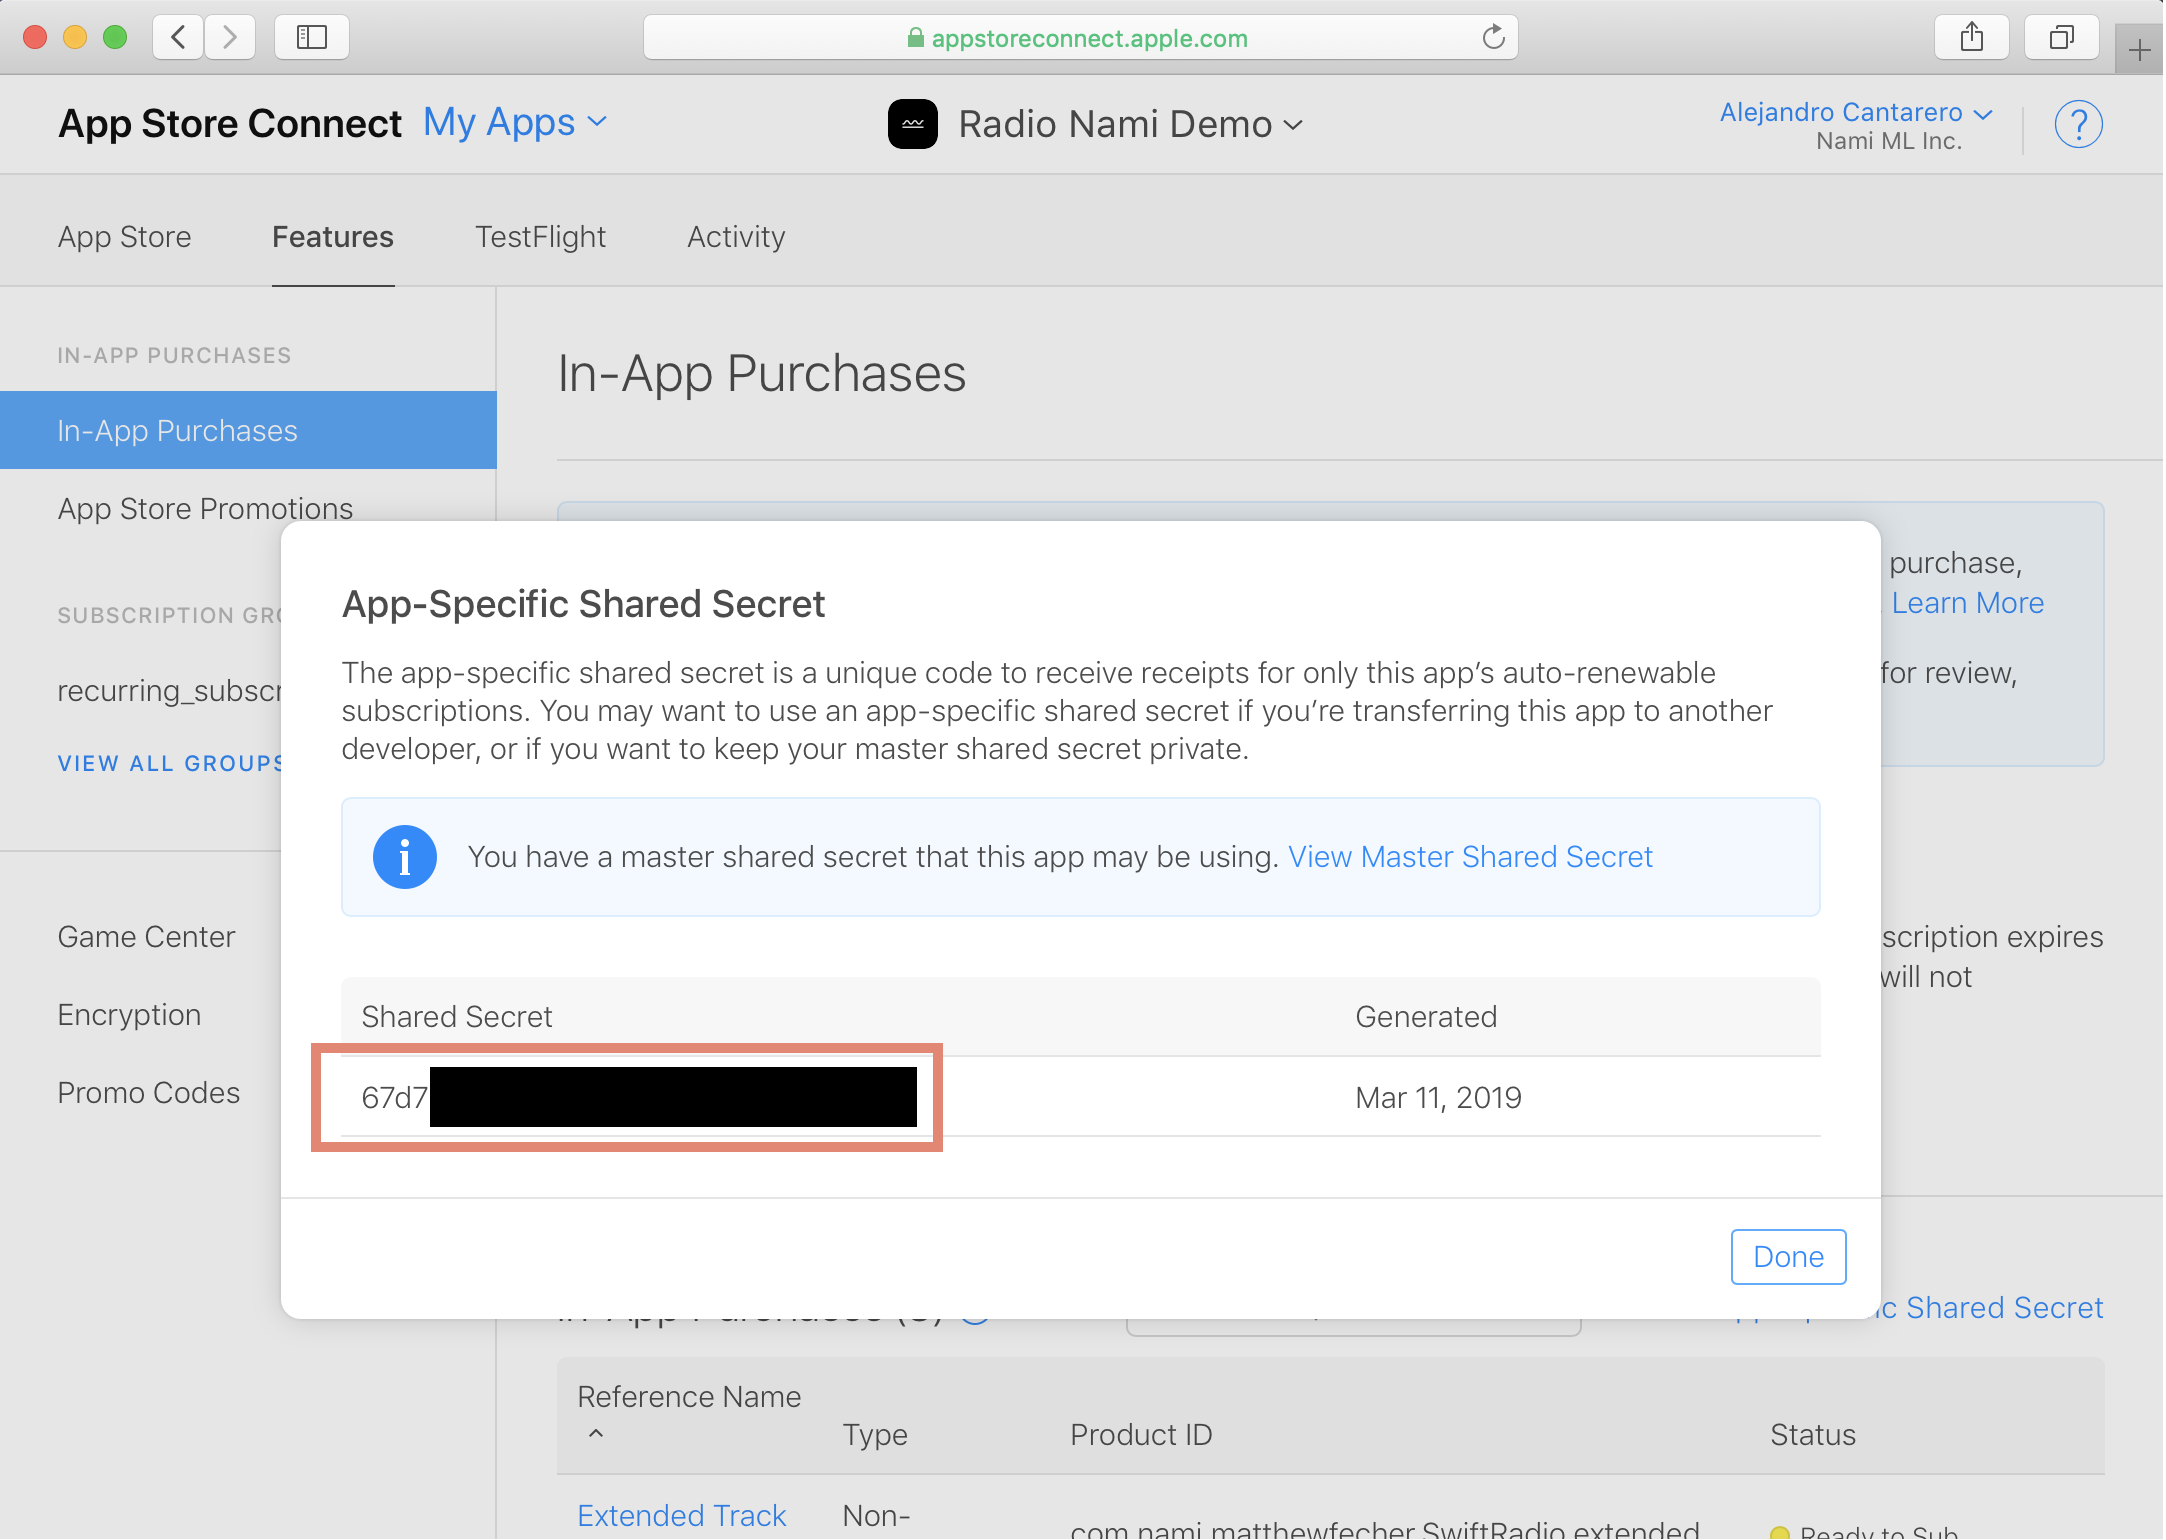The width and height of the screenshot is (2166, 1540).
Task: Open the Share toolbar icon
Action: (x=1971, y=38)
